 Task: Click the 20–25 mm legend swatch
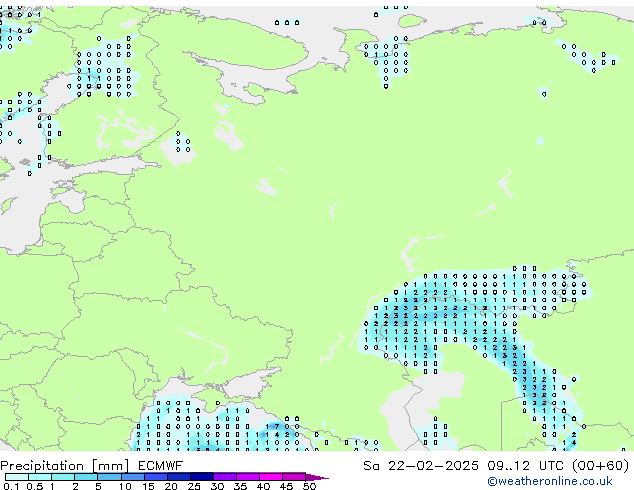click(178, 477)
